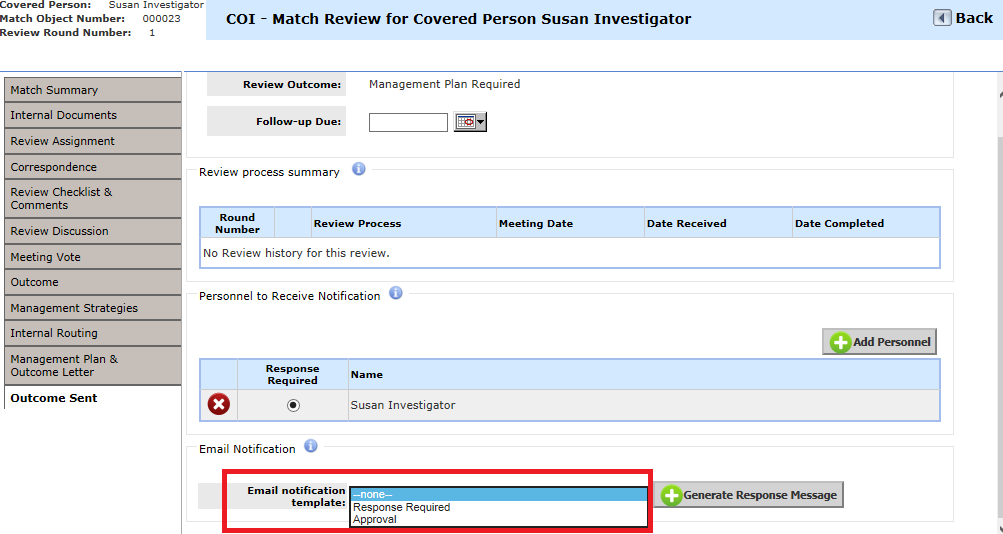Click the Round Number column header
Screen dimensions: 1003x534
pos(237,223)
